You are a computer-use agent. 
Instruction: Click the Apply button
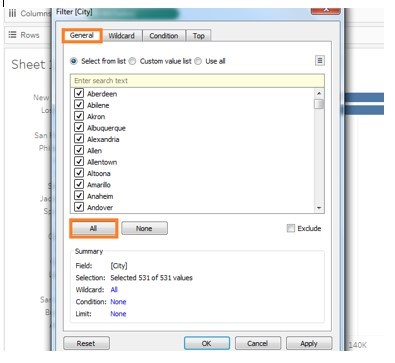(309, 343)
